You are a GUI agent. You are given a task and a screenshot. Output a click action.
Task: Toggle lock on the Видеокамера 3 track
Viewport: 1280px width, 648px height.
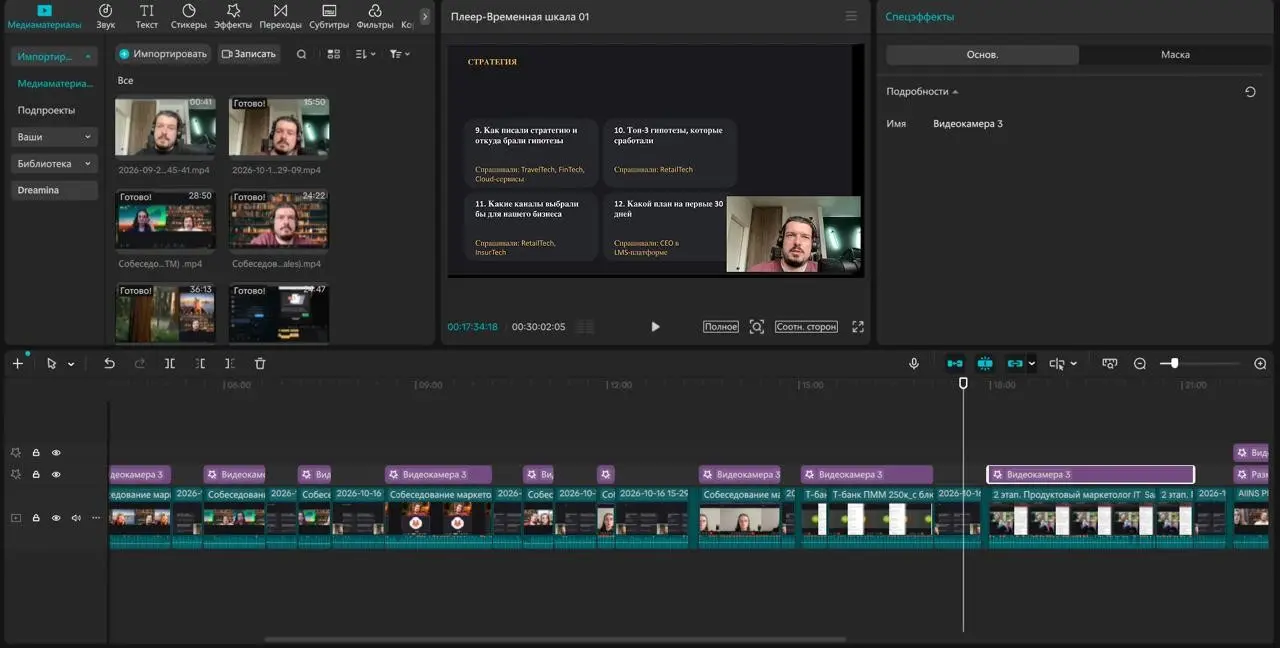click(x=36, y=475)
